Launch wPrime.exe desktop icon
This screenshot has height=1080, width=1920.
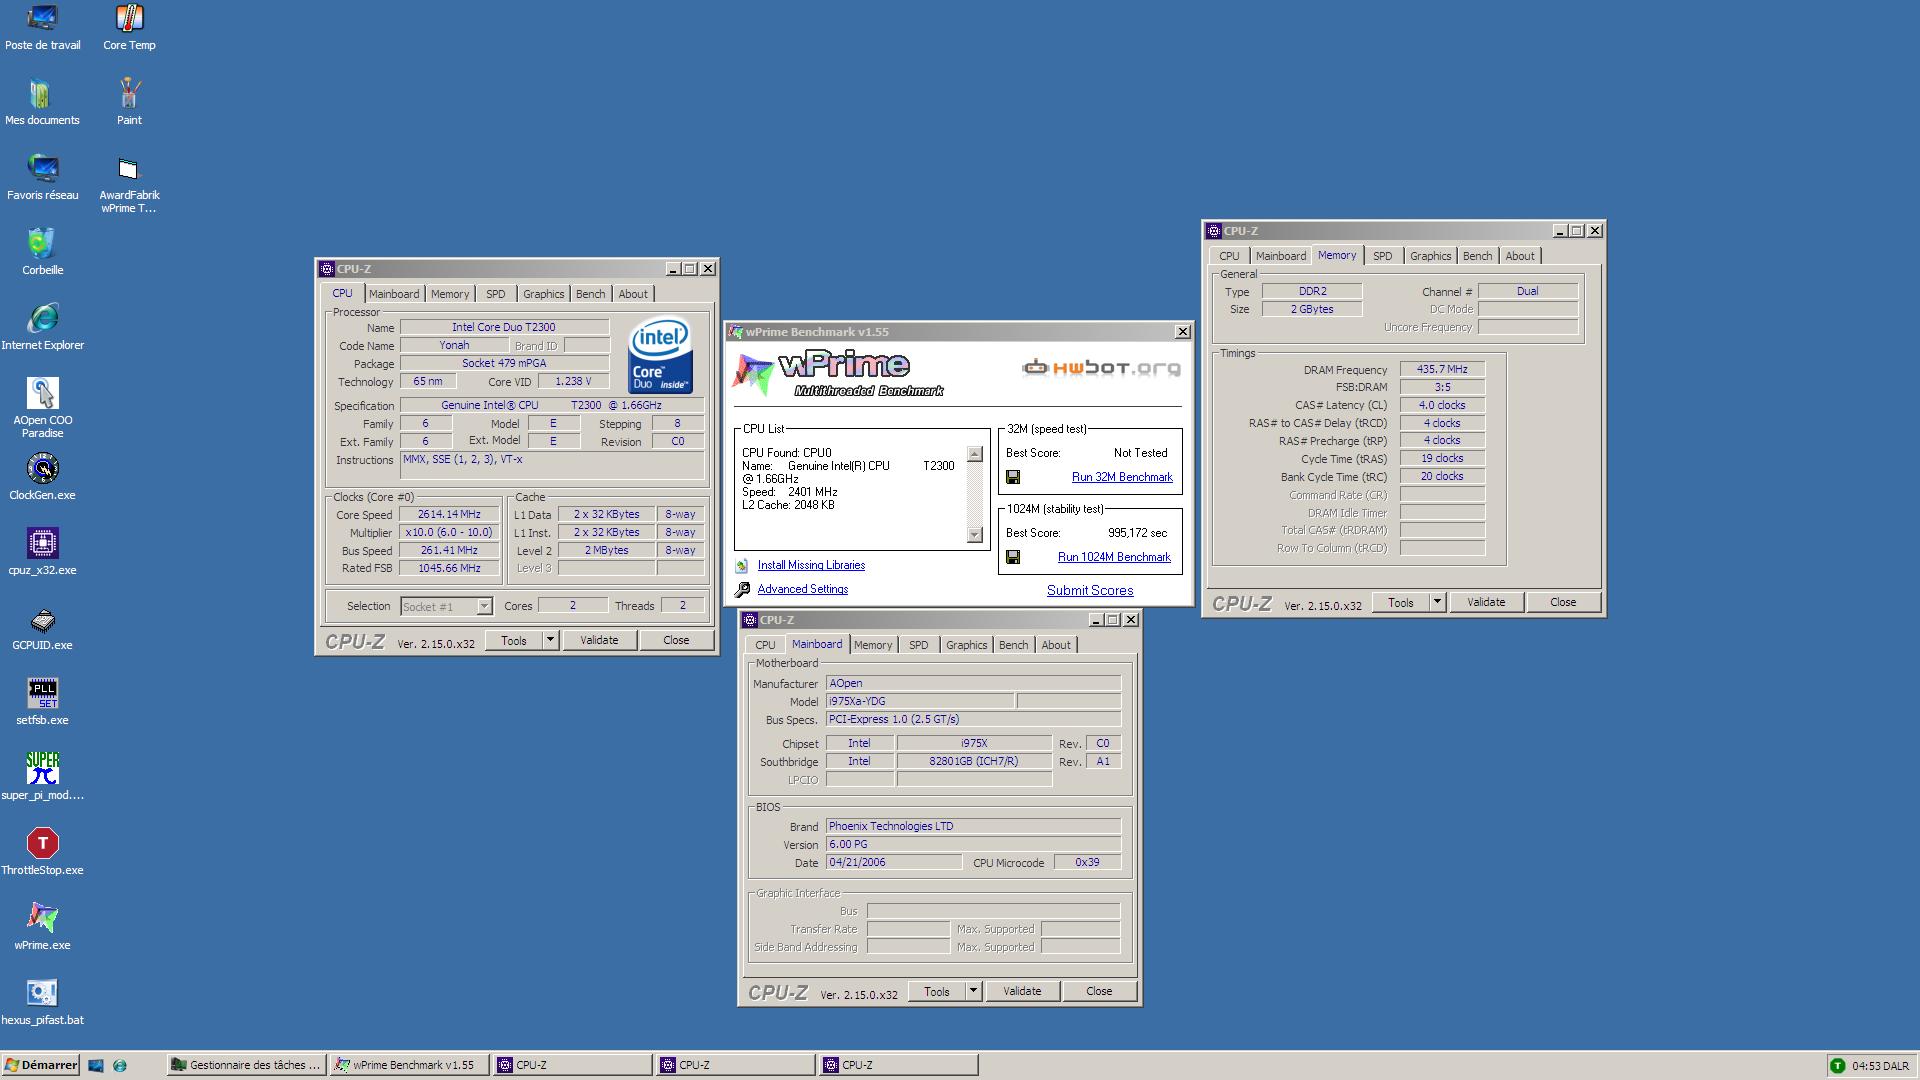(42, 927)
